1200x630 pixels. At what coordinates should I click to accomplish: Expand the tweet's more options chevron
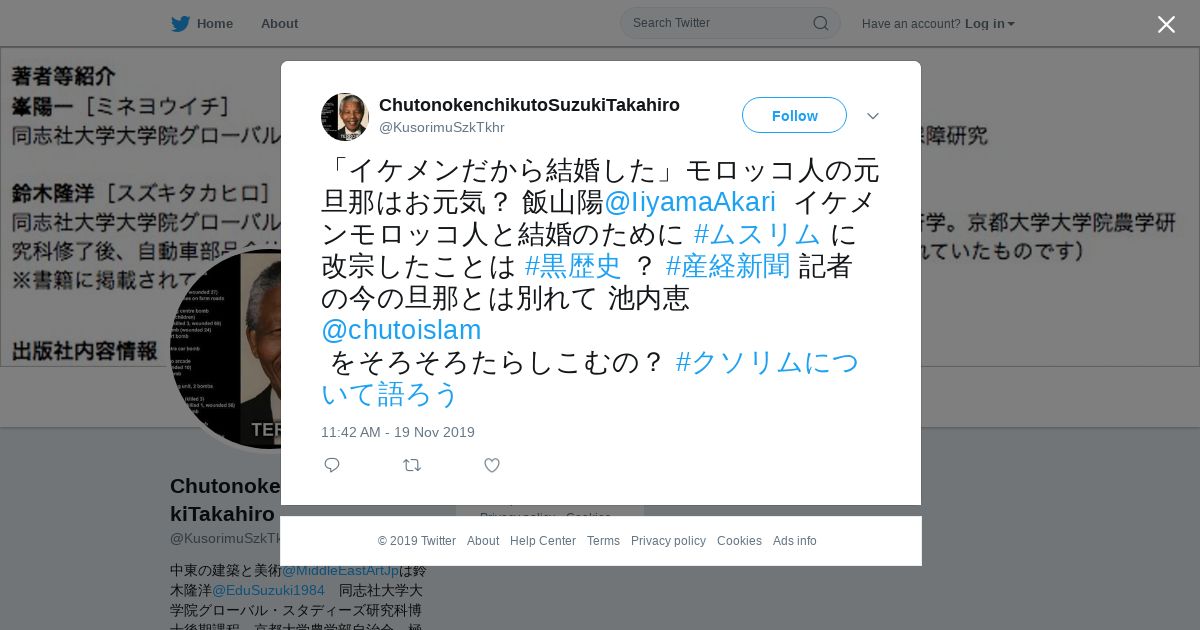click(873, 116)
